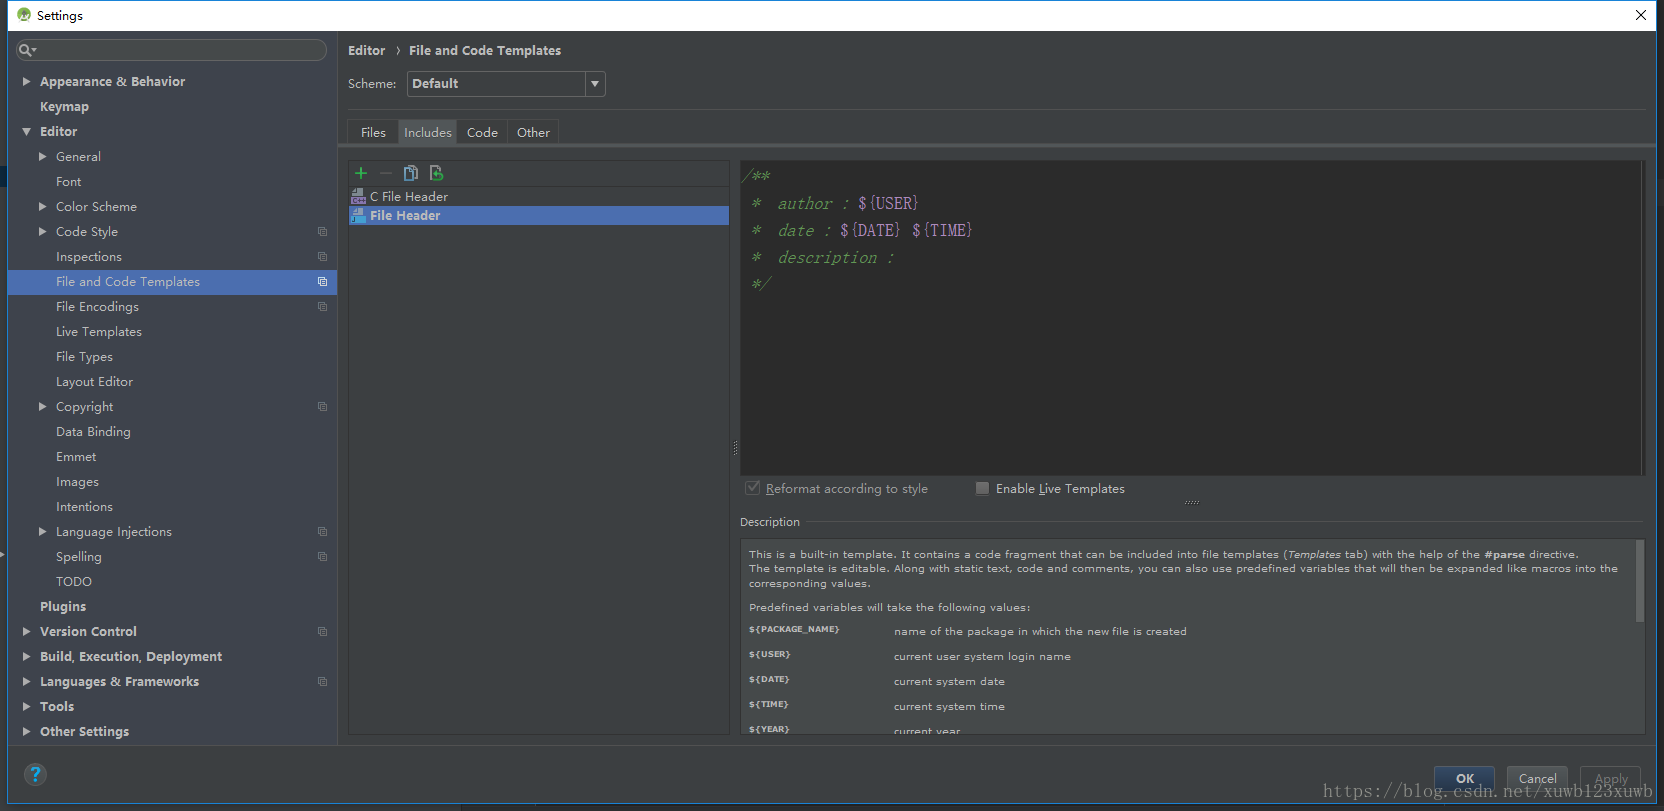Click the reset to default template icon
This screenshot has height=811, width=1664.
(x=436, y=173)
